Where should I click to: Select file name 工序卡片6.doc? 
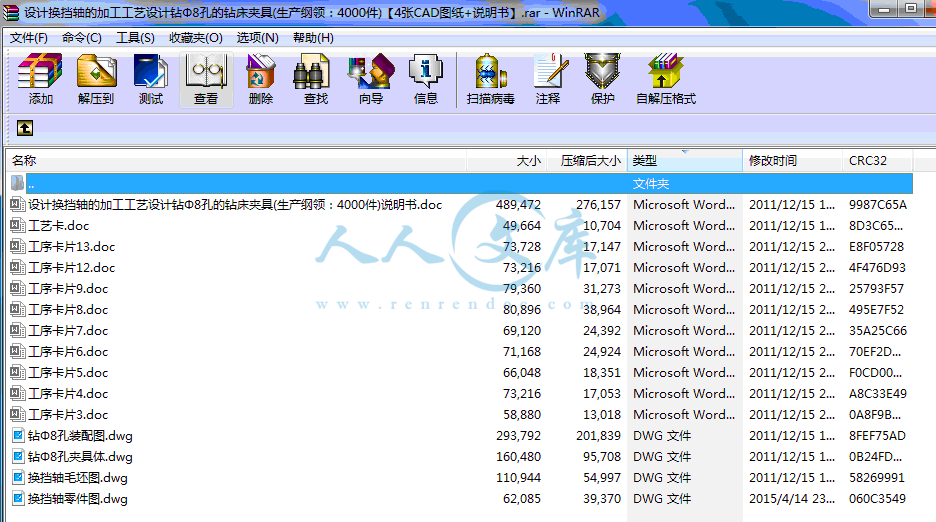68,351
